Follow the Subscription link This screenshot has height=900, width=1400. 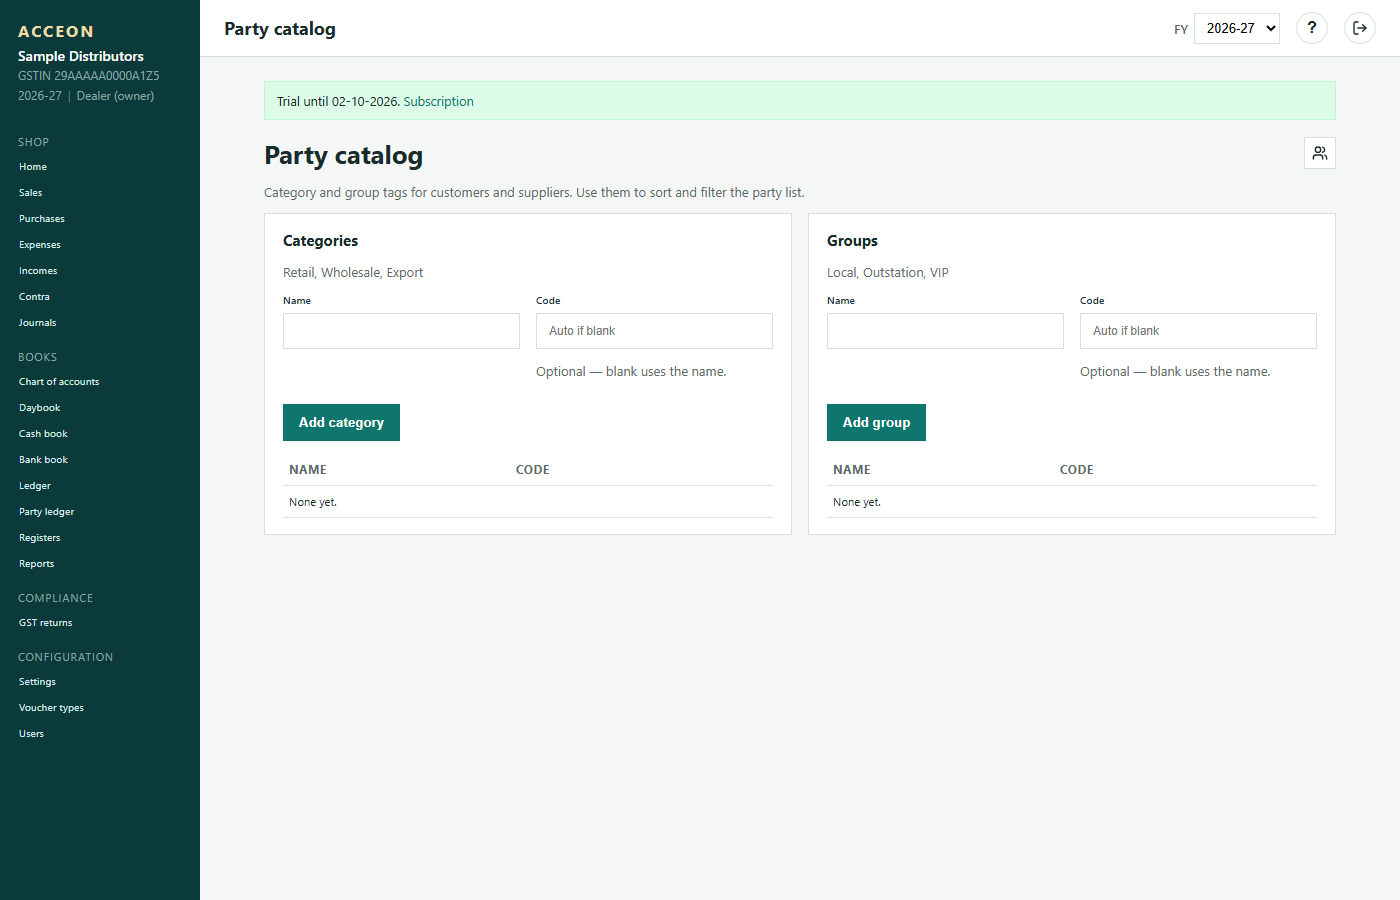click(x=438, y=101)
